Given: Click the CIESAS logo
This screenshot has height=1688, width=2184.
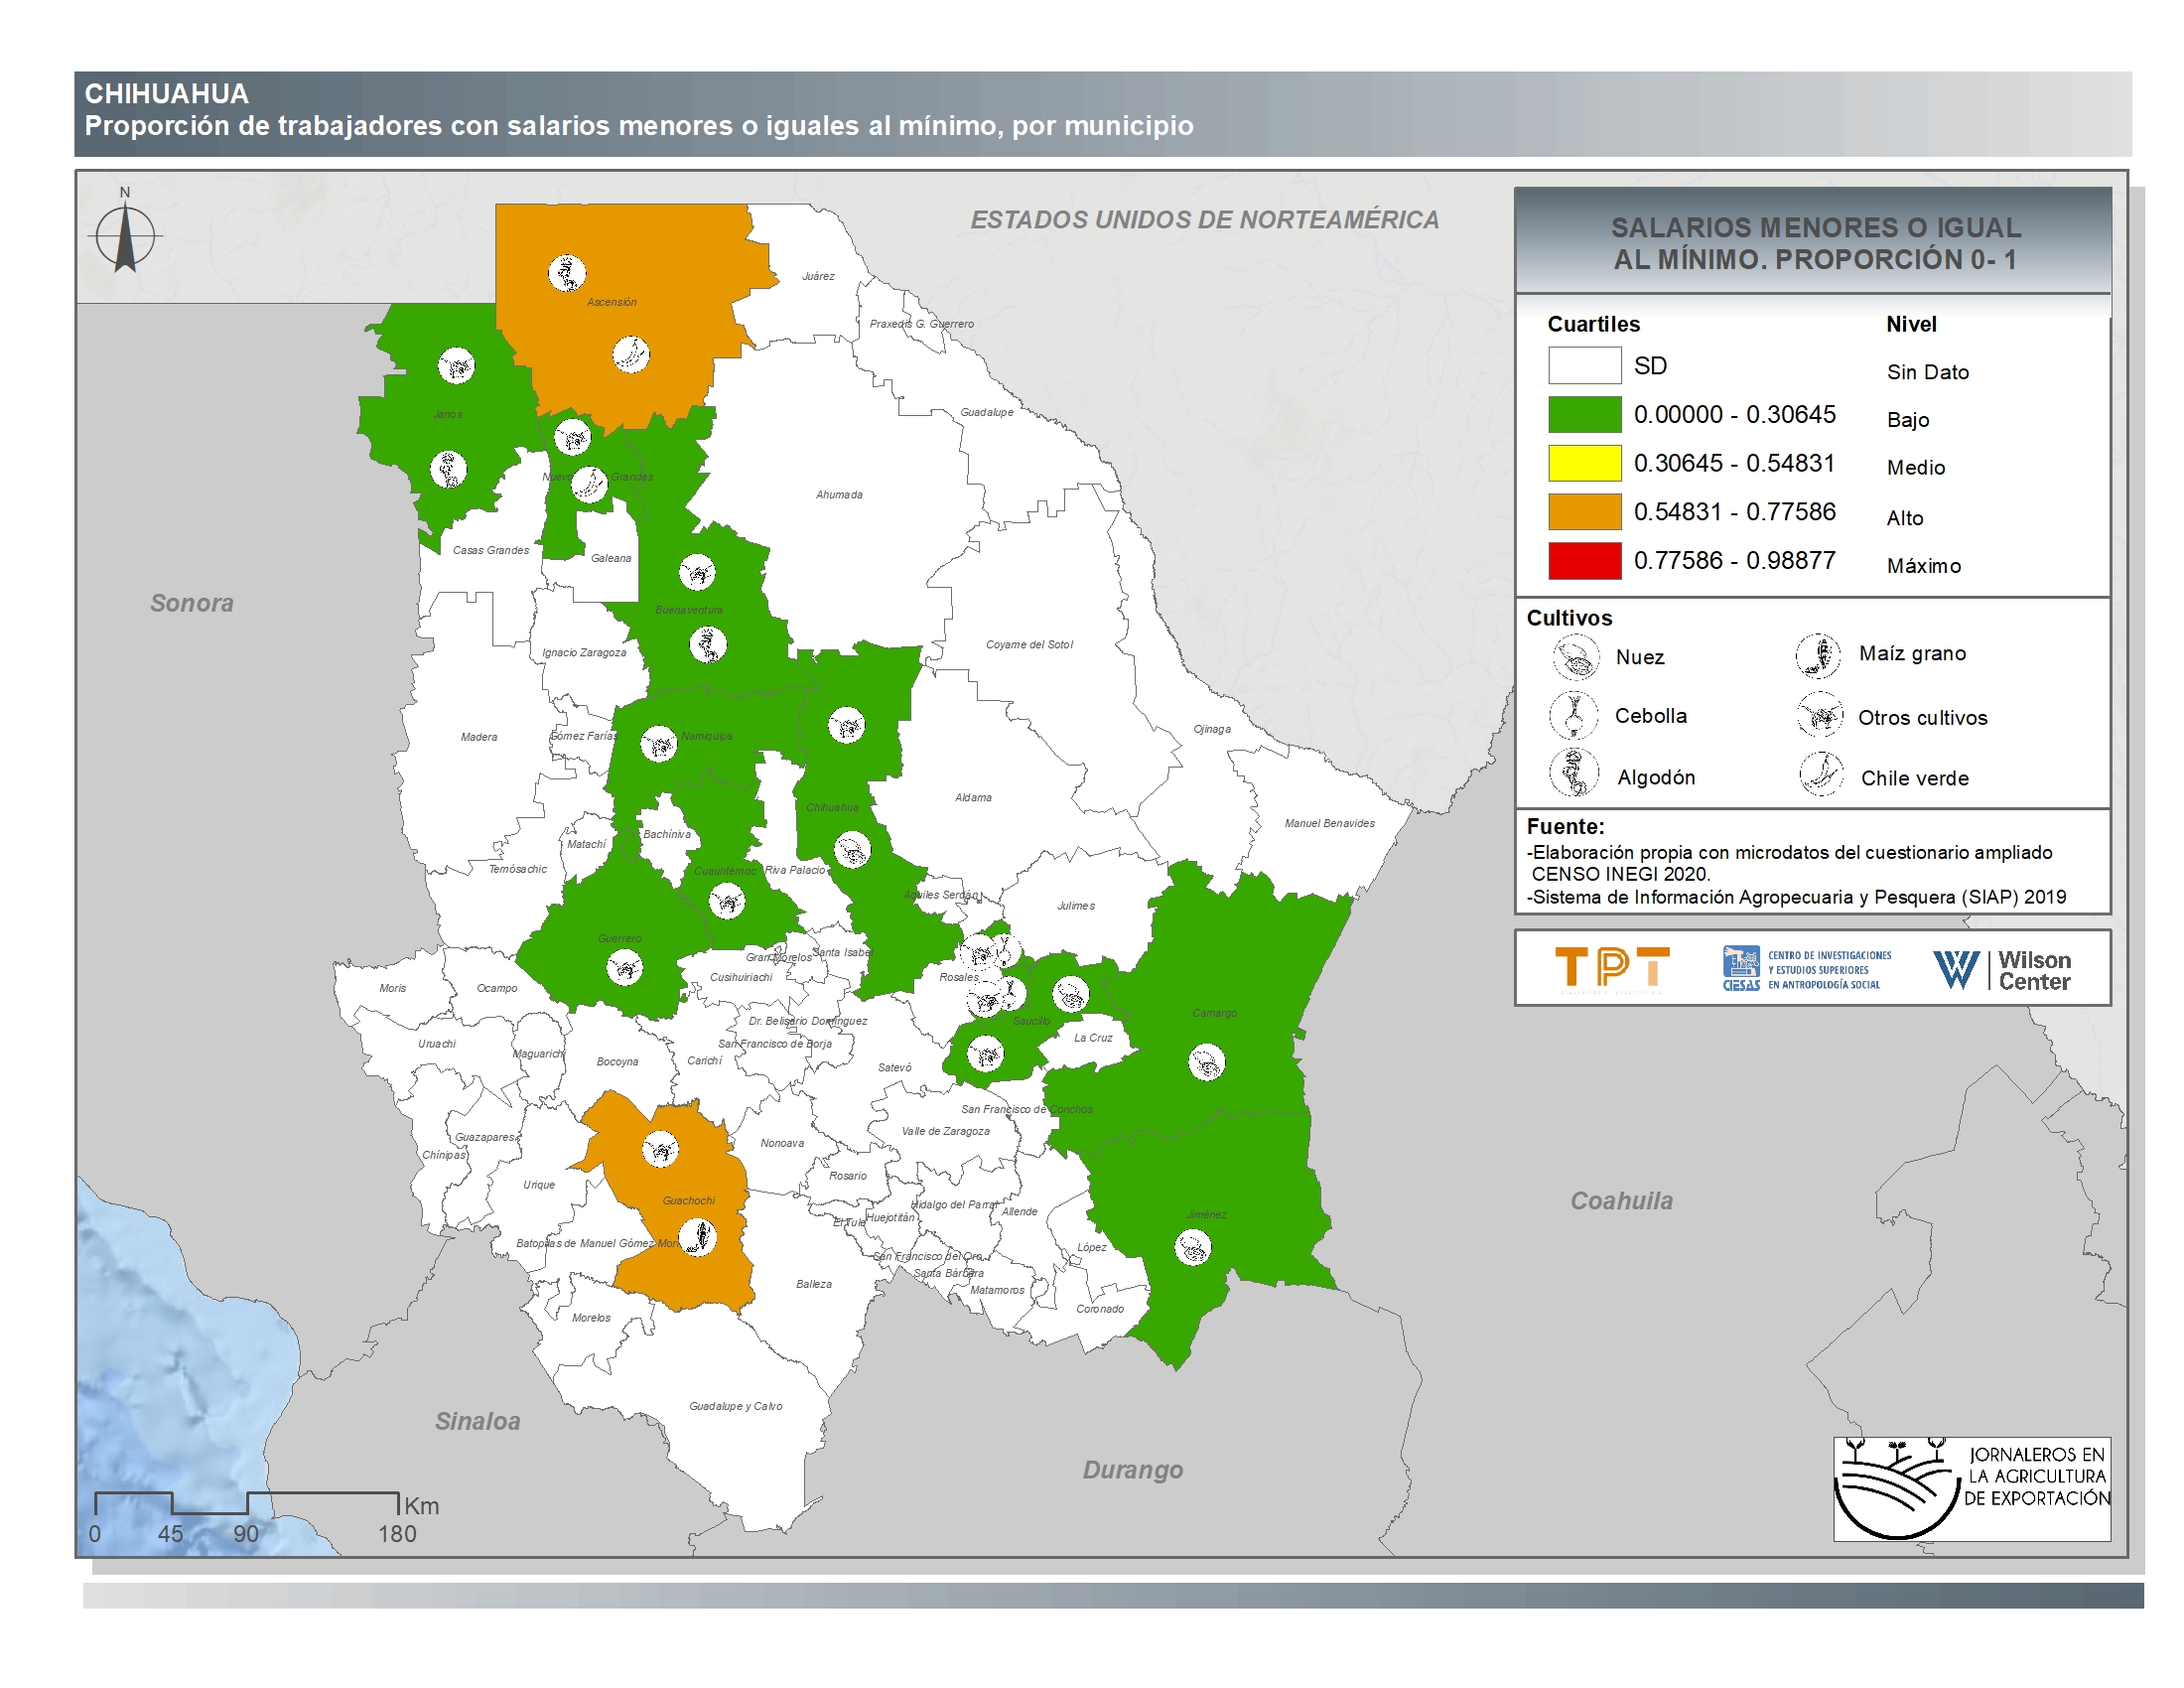Looking at the screenshot, I should [x=1806, y=969].
